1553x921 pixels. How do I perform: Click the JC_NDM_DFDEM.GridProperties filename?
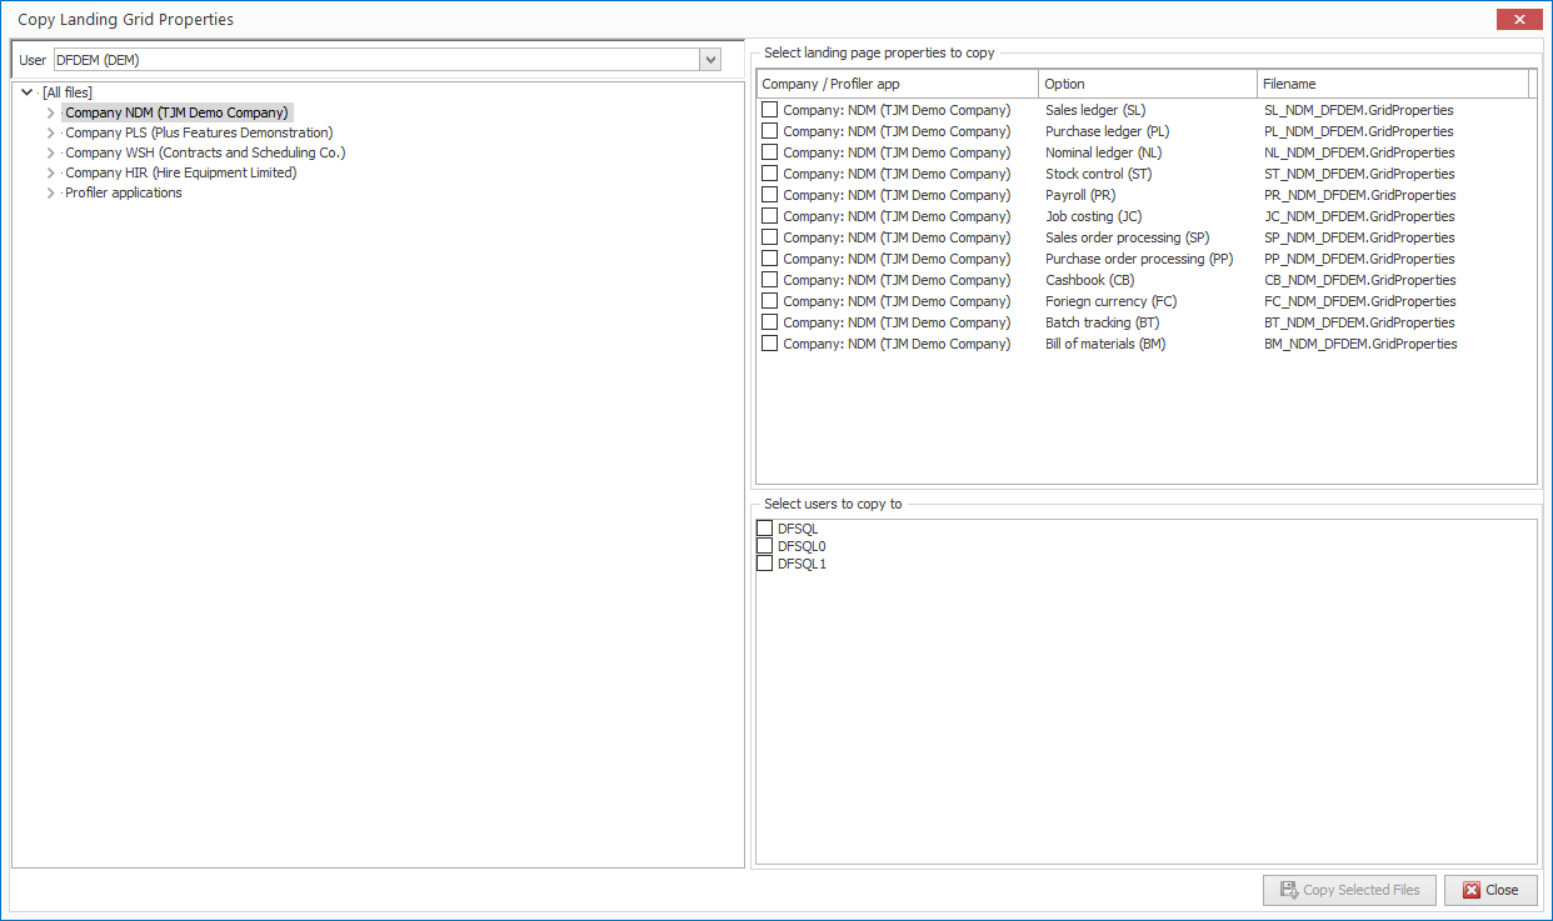(x=1360, y=216)
